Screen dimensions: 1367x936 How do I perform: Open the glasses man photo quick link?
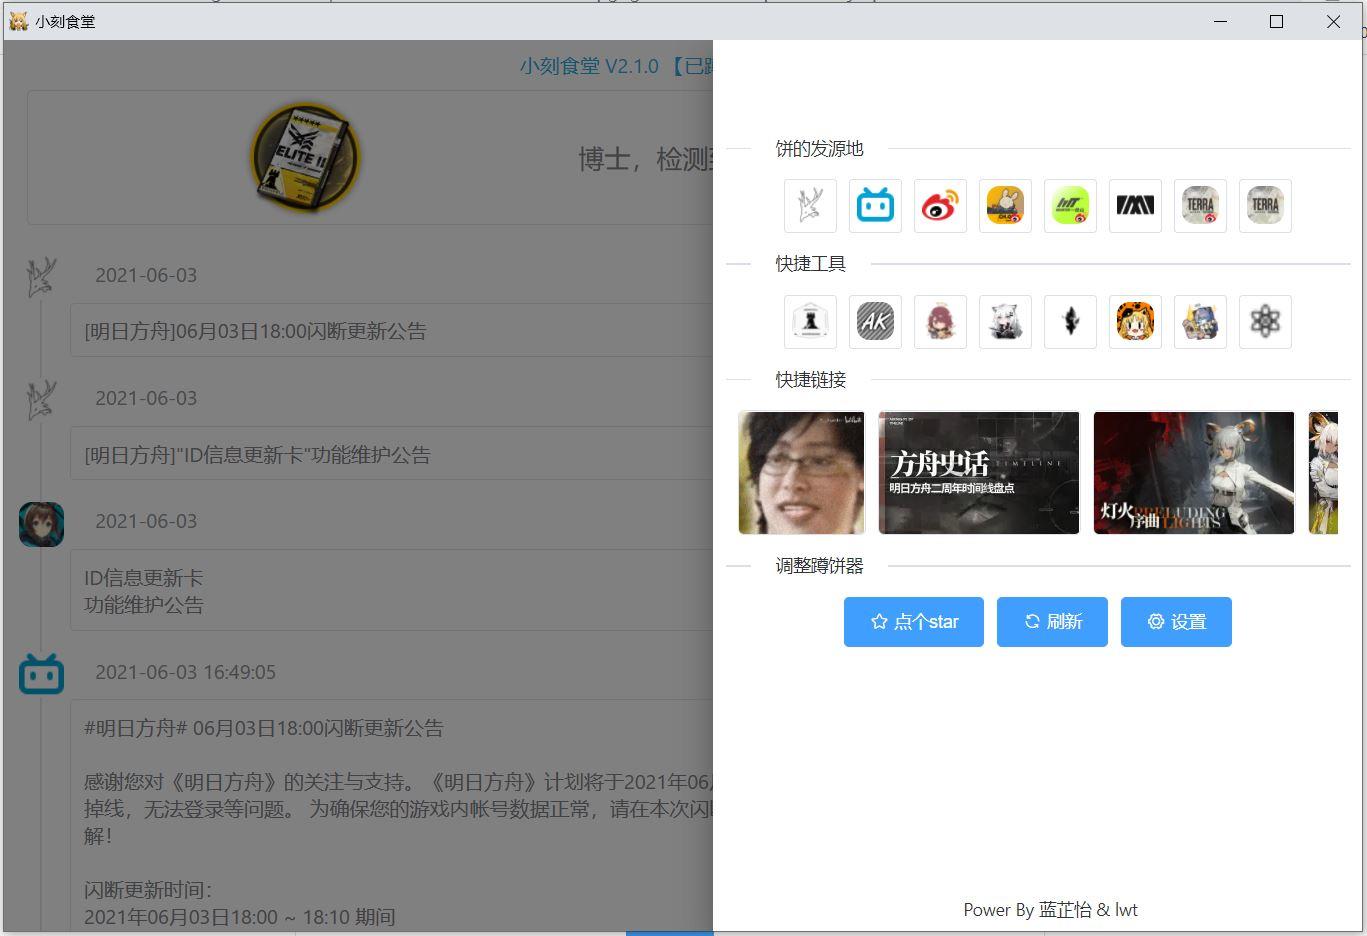tap(801, 472)
